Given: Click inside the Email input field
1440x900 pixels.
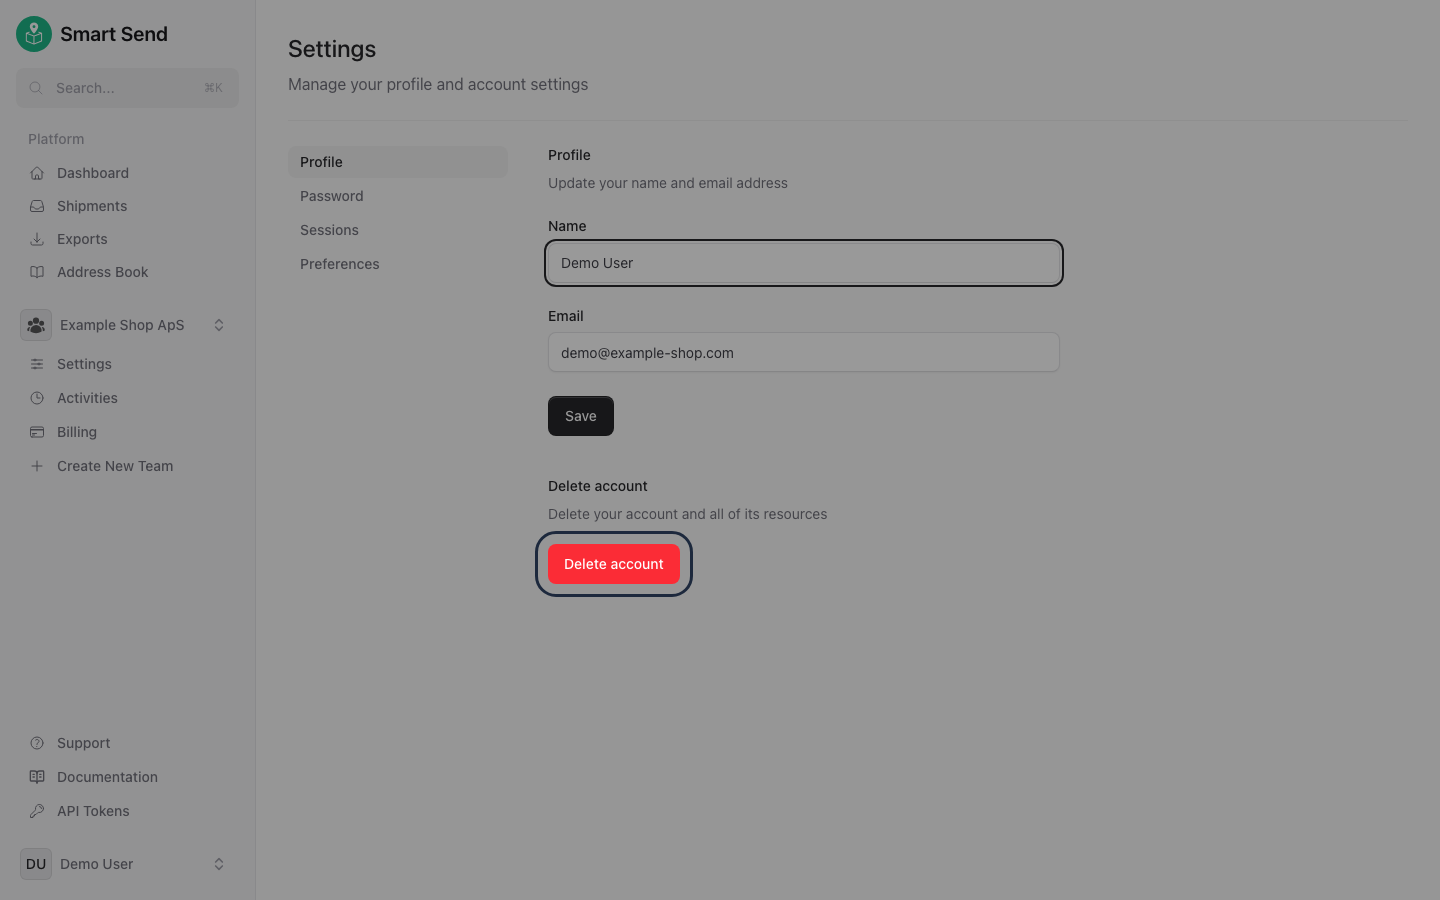Looking at the screenshot, I should click(x=803, y=352).
